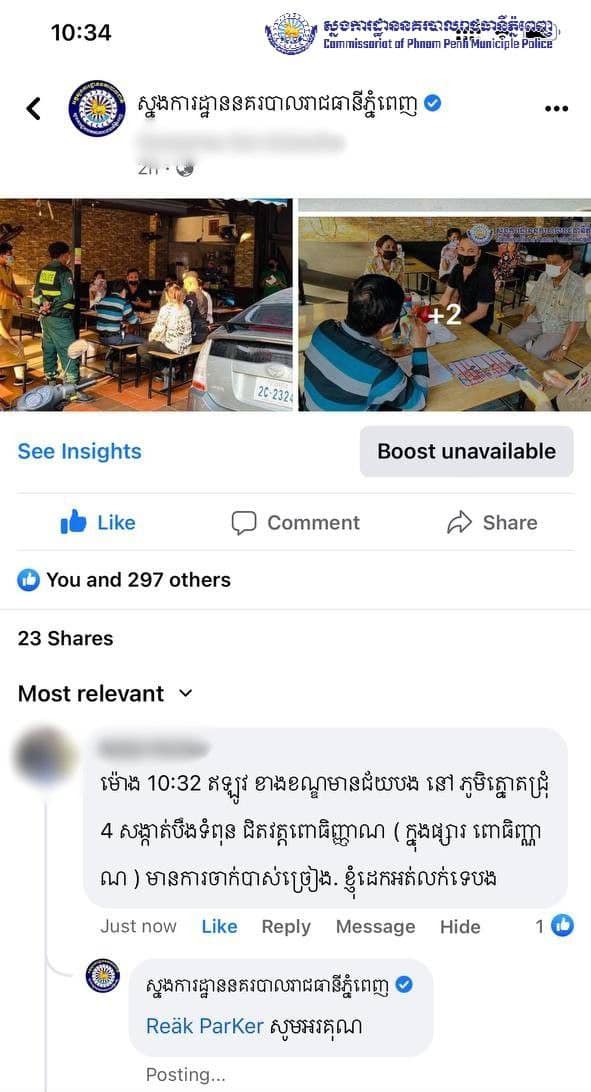Open the +2 more photos thumbnail

445,305
